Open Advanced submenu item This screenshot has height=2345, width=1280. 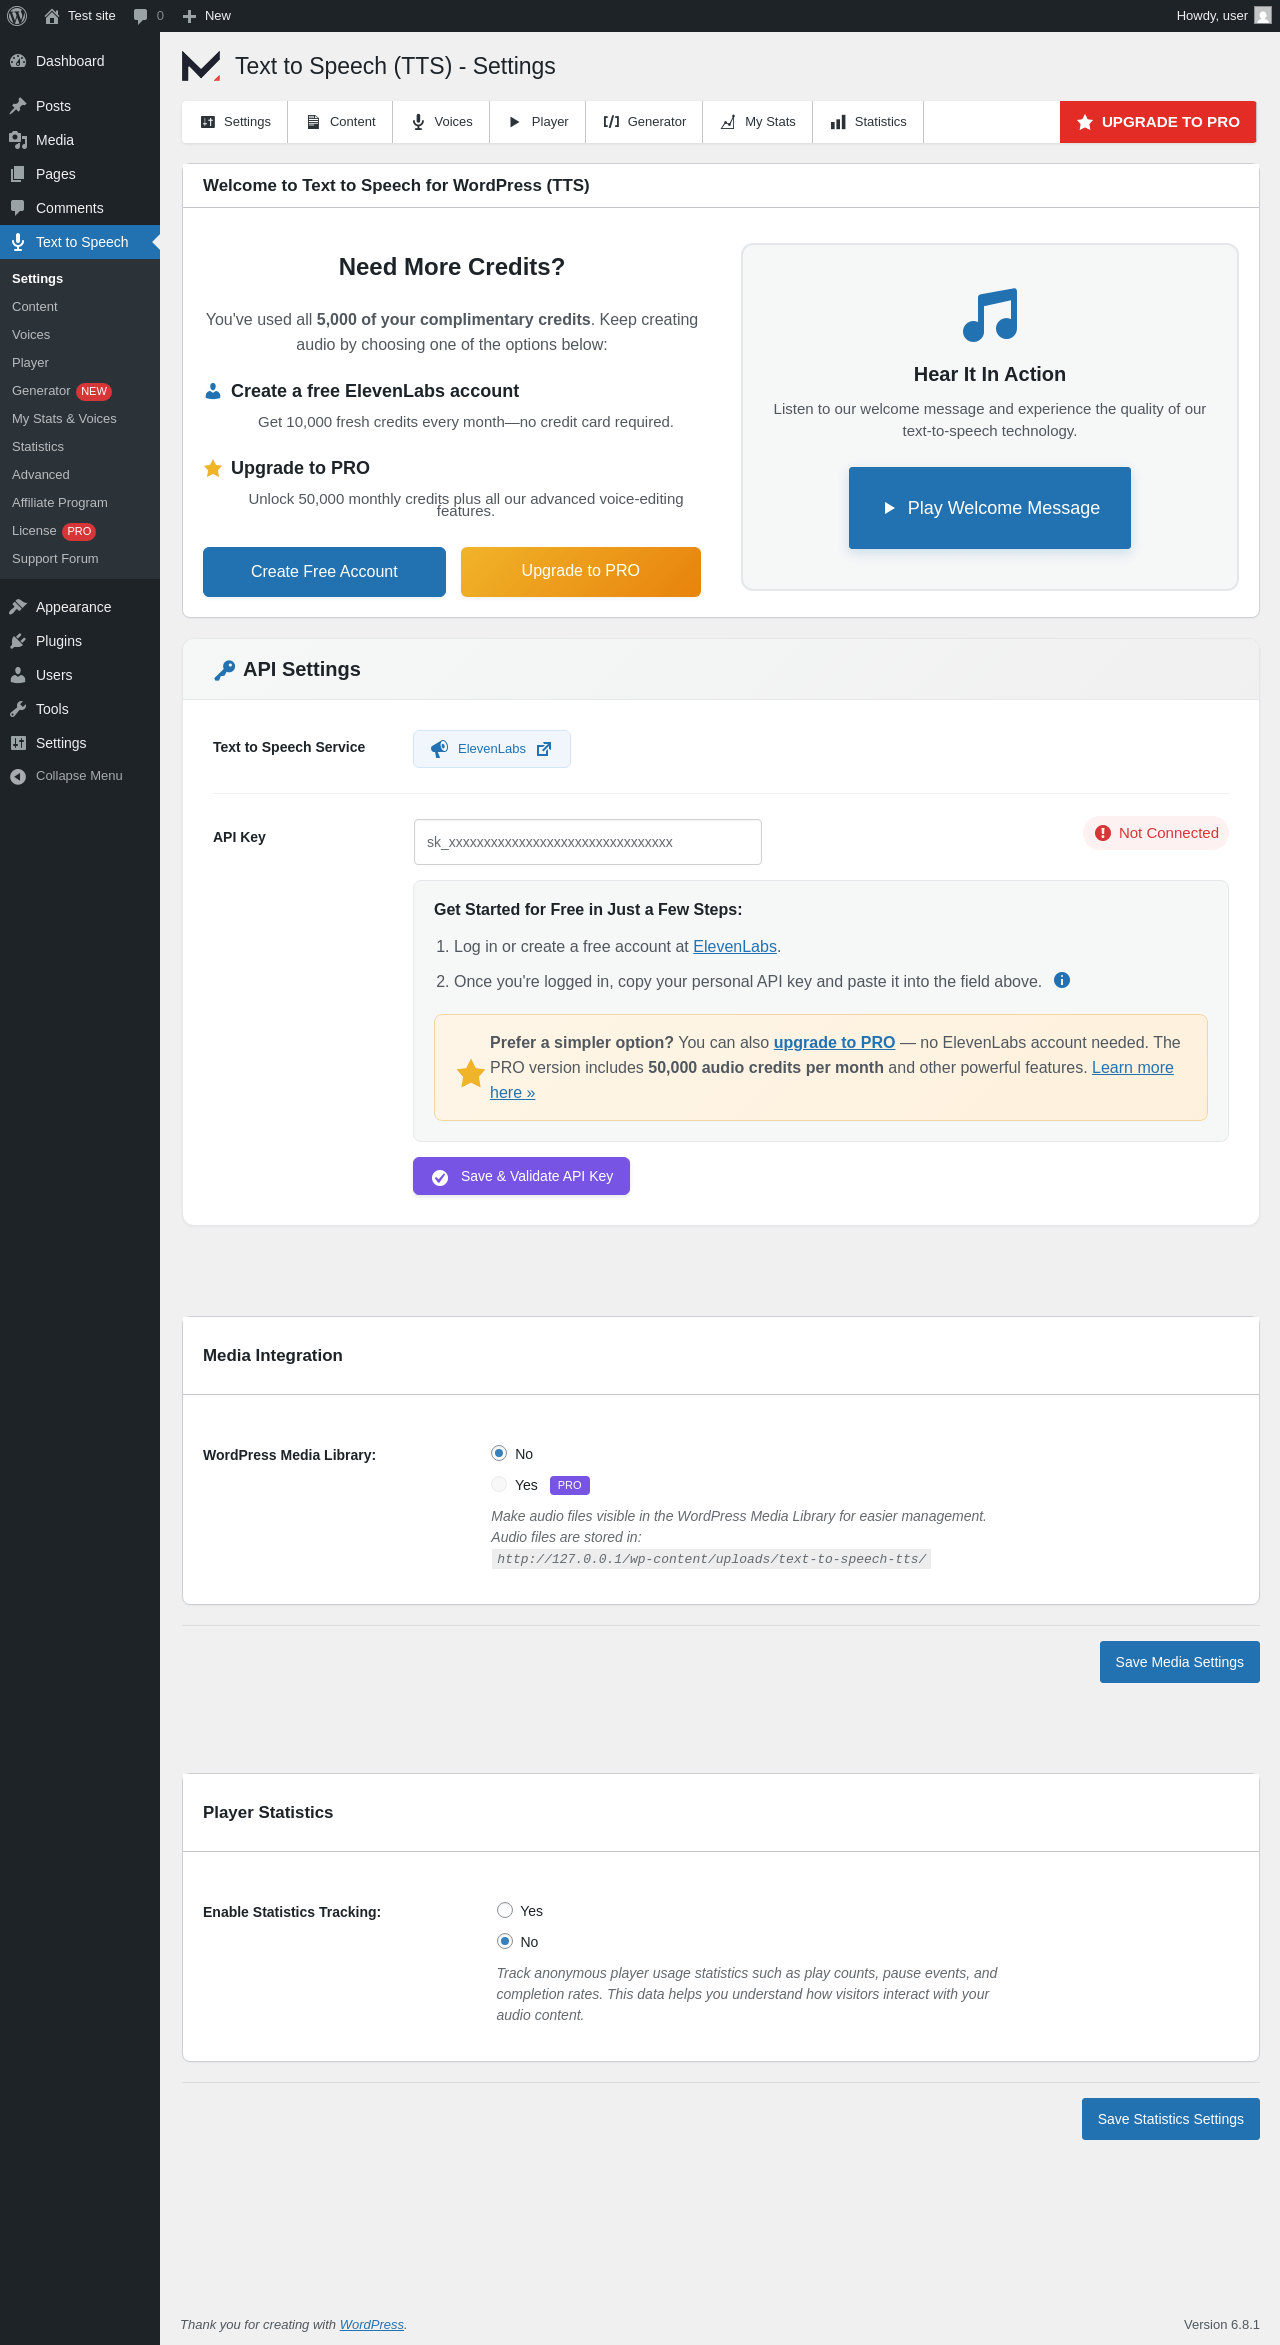click(x=80, y=475)
